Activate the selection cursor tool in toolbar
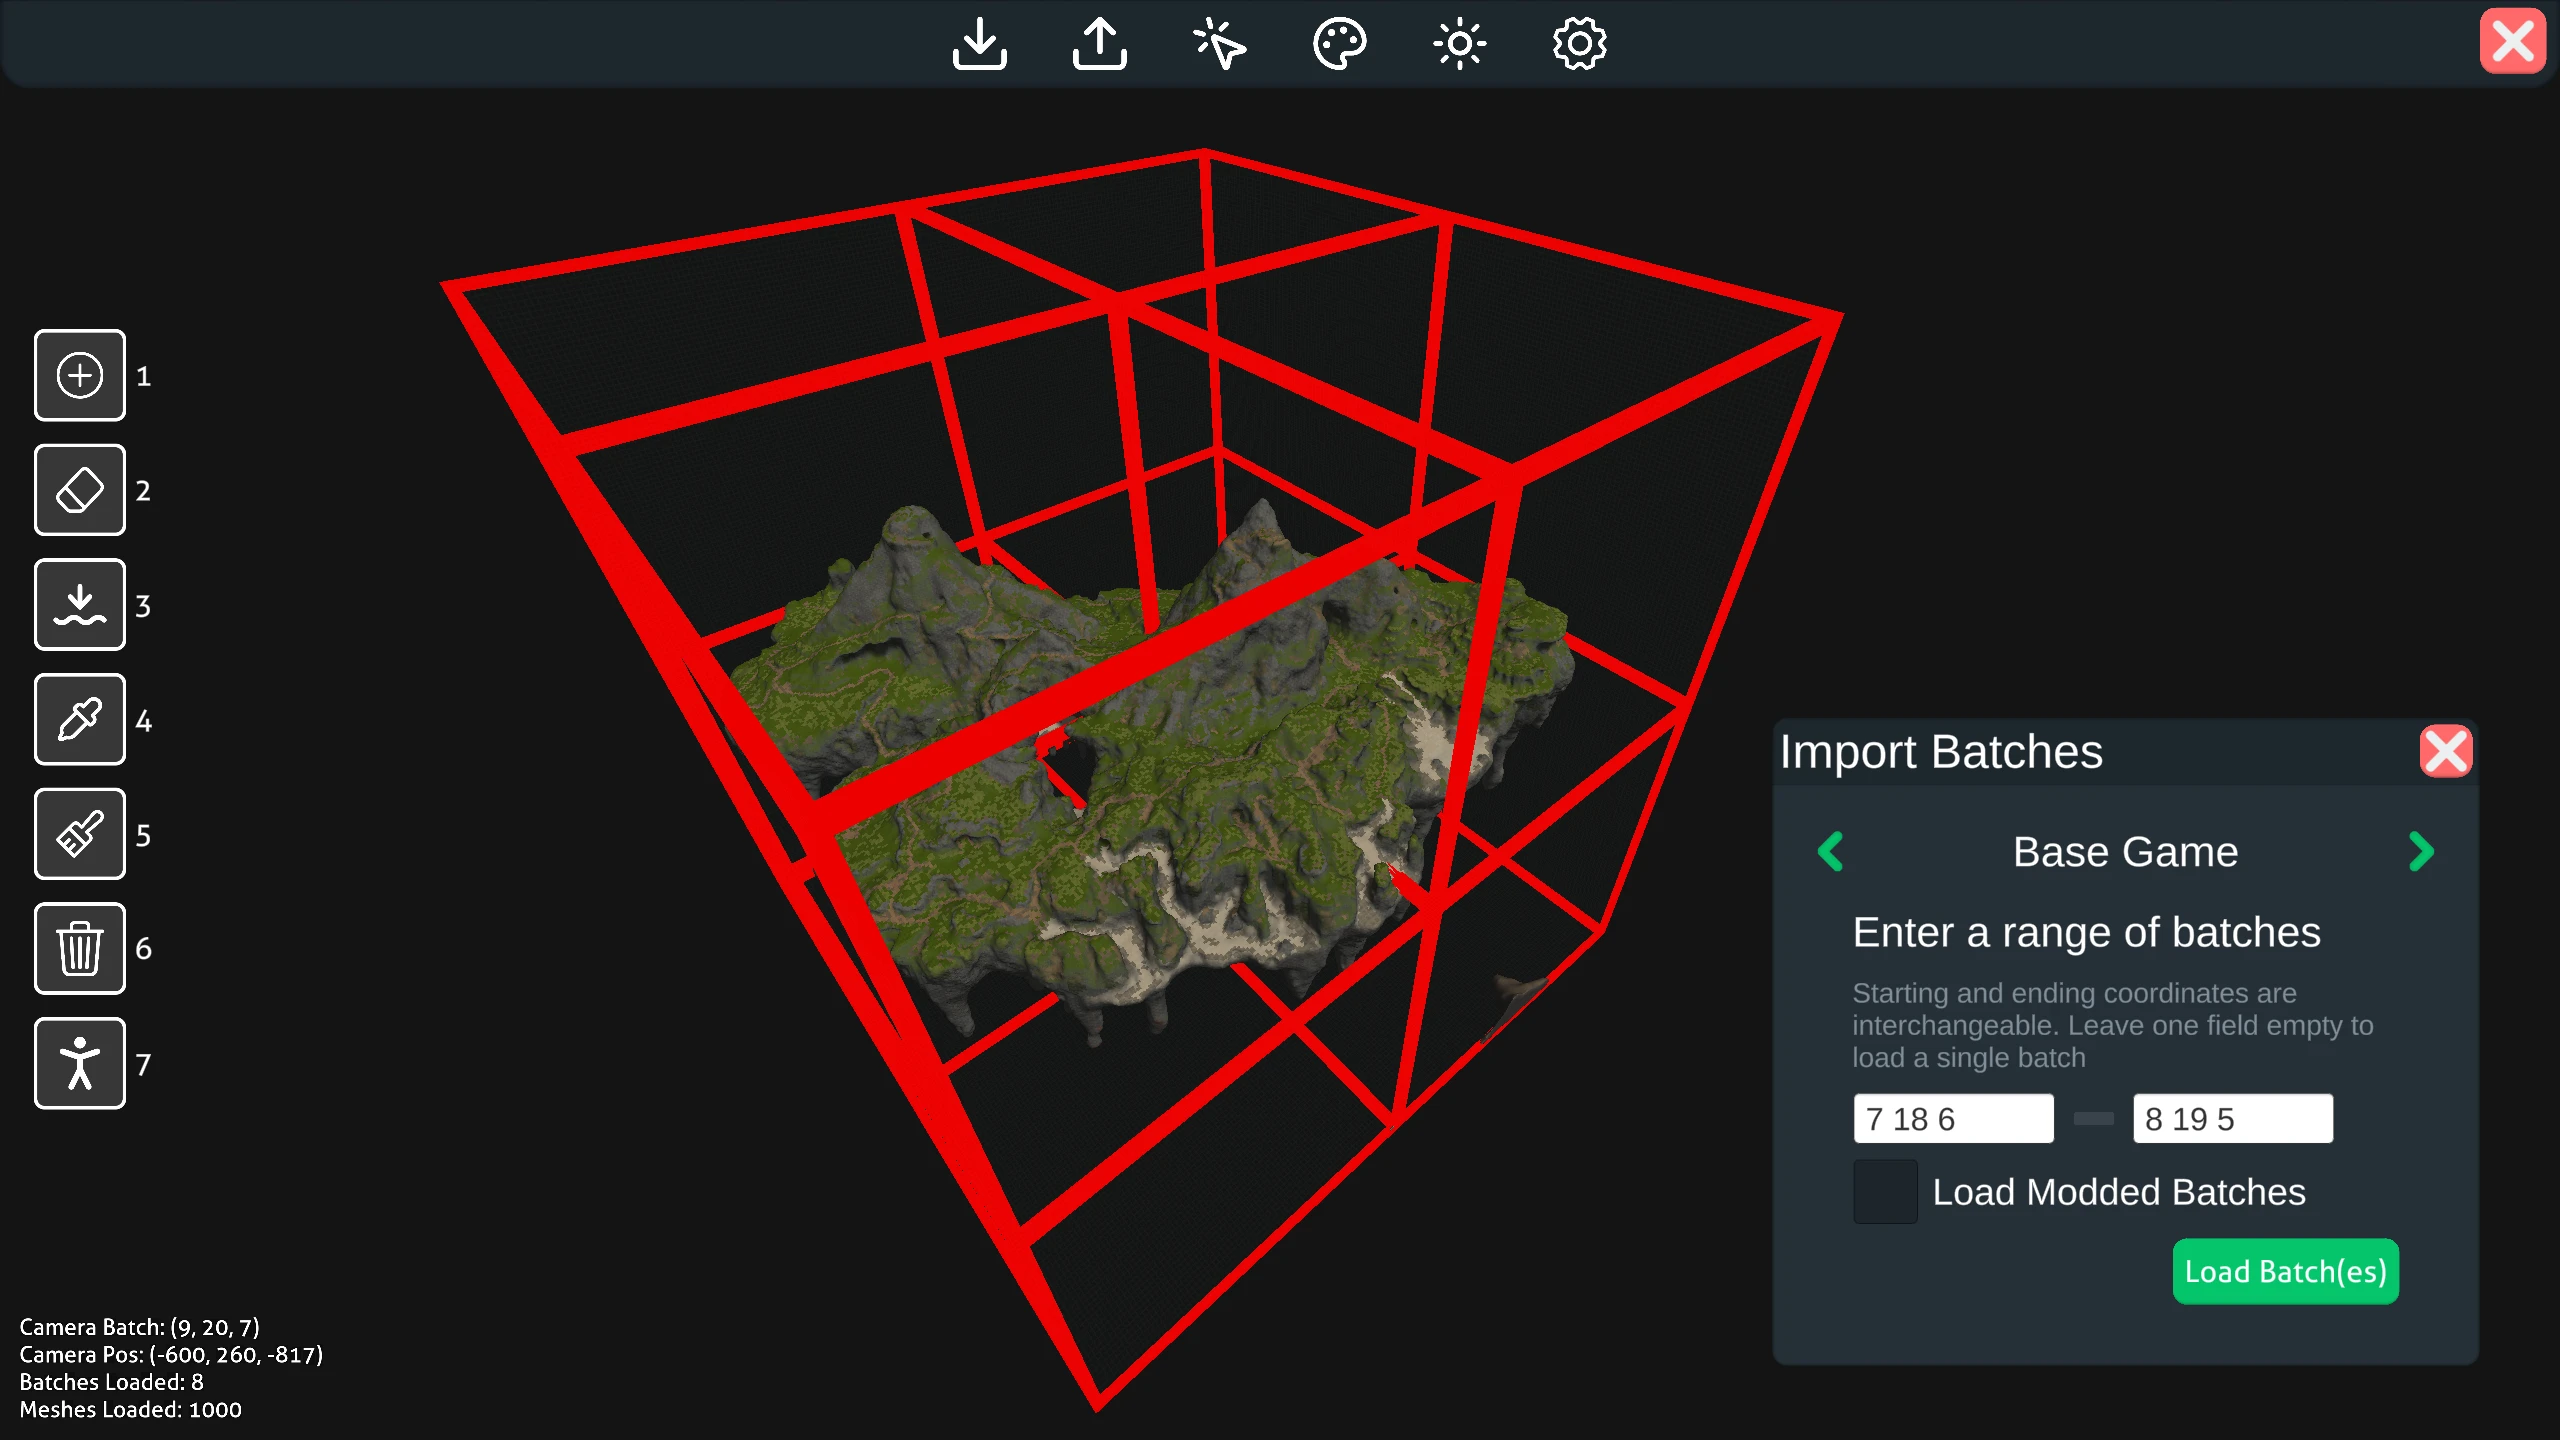This screenshot has width=2560, height=1440. pos(1219,44)
